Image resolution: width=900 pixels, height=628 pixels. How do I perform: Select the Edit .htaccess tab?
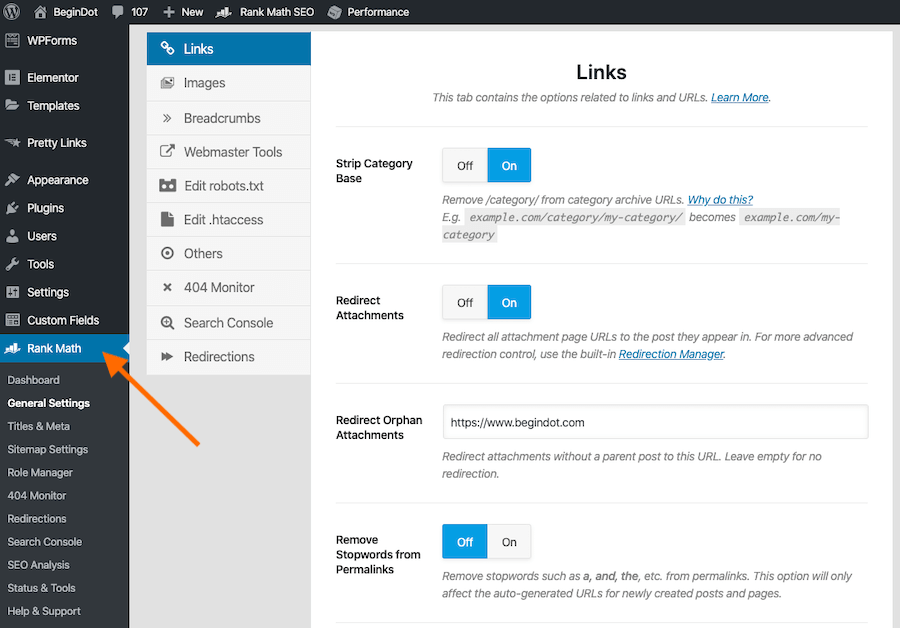(x=228, y=219)
